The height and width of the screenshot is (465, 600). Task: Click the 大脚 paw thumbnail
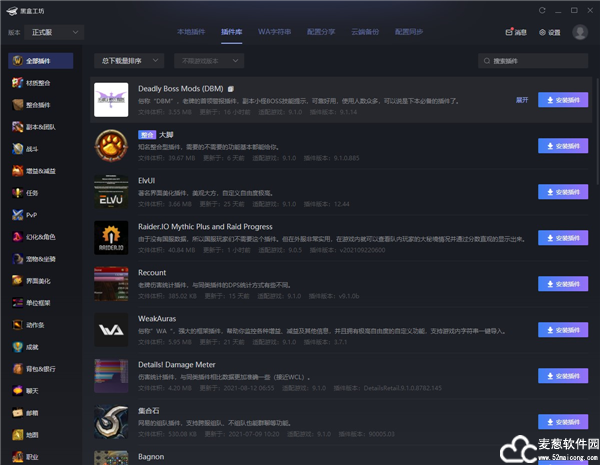[x=111, y=146]
